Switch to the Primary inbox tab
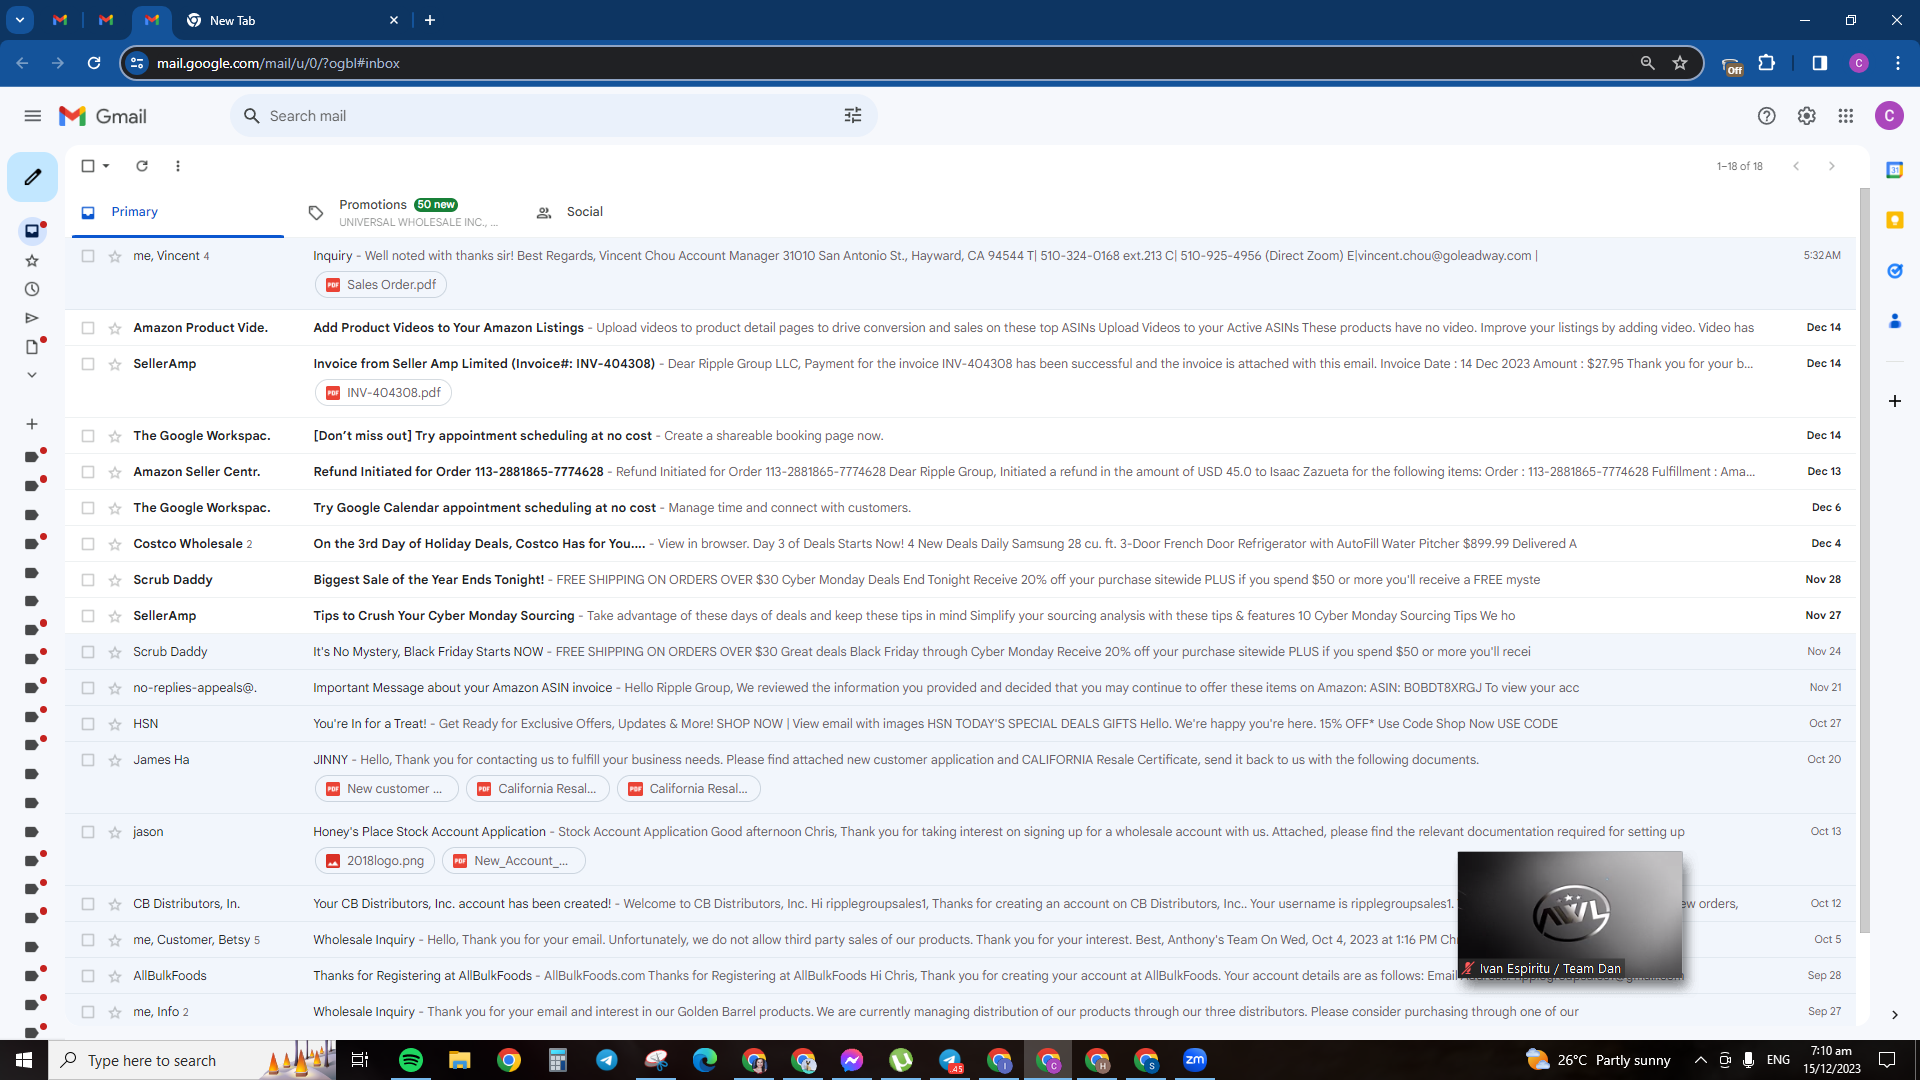This screenshot has width=1920, height=1080. point(178,212)
